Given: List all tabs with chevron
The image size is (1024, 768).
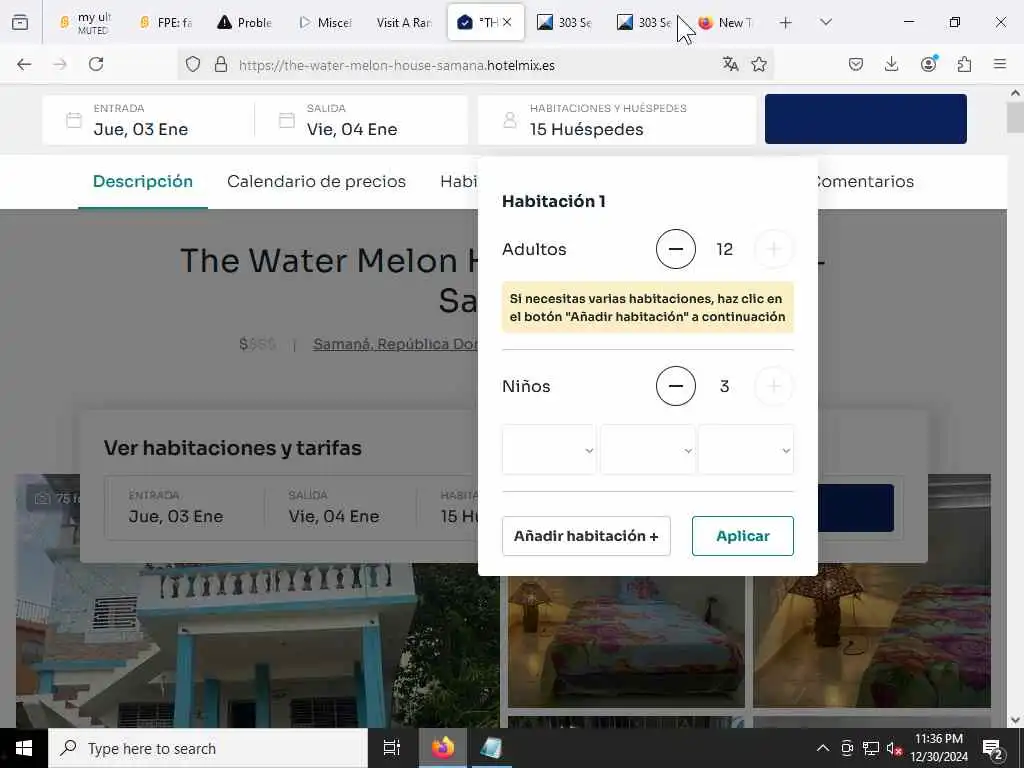Looking at the screenshot, I should [825, 22].
